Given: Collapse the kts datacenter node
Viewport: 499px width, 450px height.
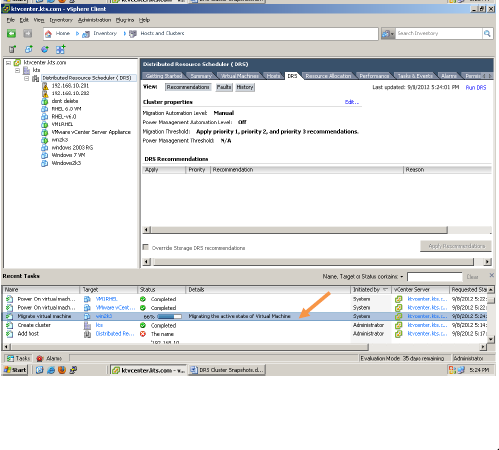Looking at the screenshot, I should coord(18,70).
